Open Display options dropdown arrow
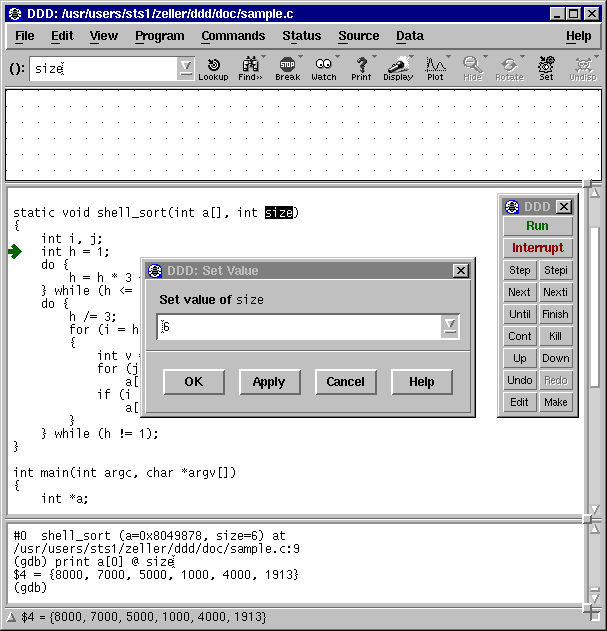The height and width of the screenshot is (631, 607). click(411, 57)
